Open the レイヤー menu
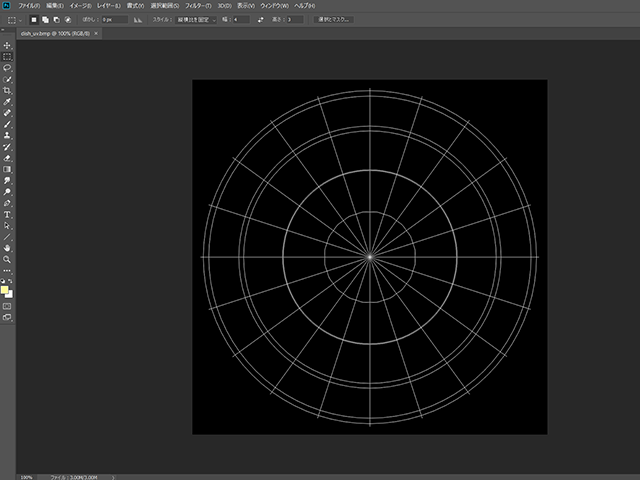640x480 pixels. tap(109, 6)
